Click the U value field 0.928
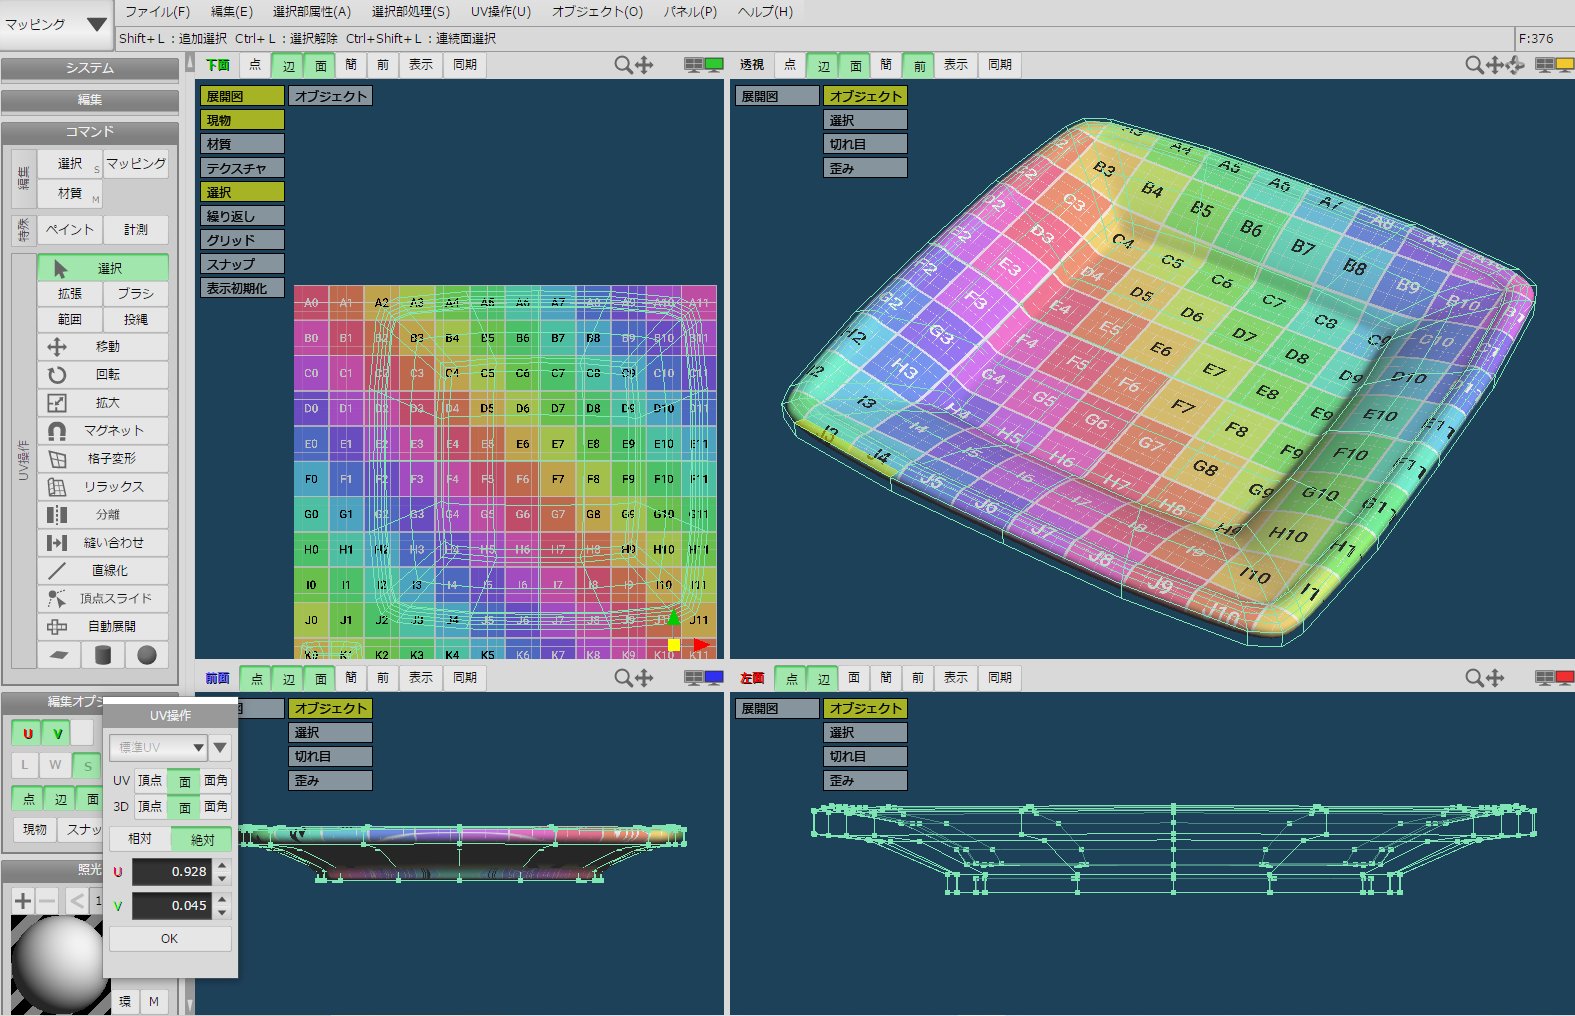The width and height of the screenshot is (1575, 1016). point(172,872)
